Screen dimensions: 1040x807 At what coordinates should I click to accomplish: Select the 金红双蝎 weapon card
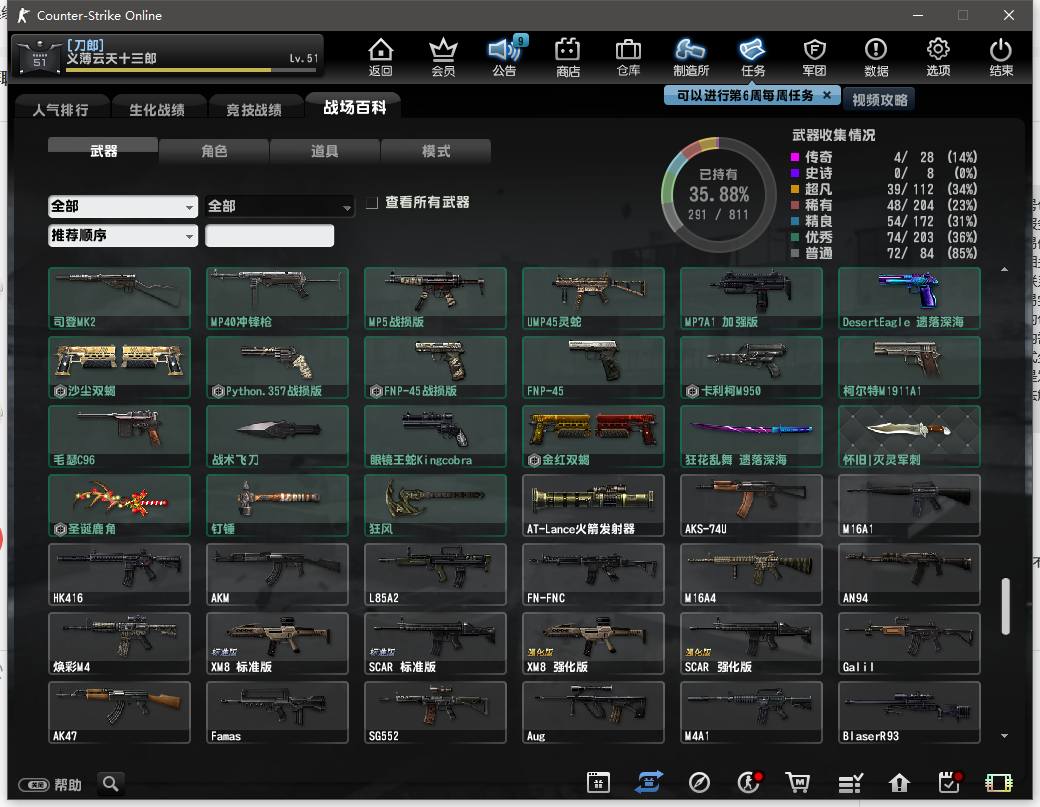593,436
